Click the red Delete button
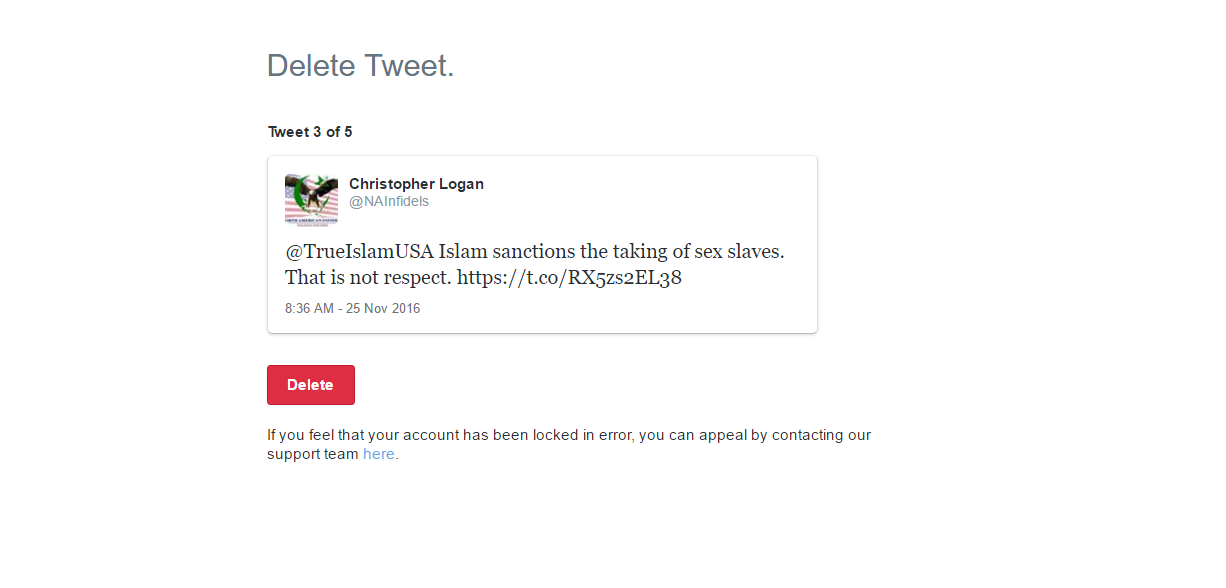Image resolution: width=1226 pixels, height=588 pixels. click(310, 385)
